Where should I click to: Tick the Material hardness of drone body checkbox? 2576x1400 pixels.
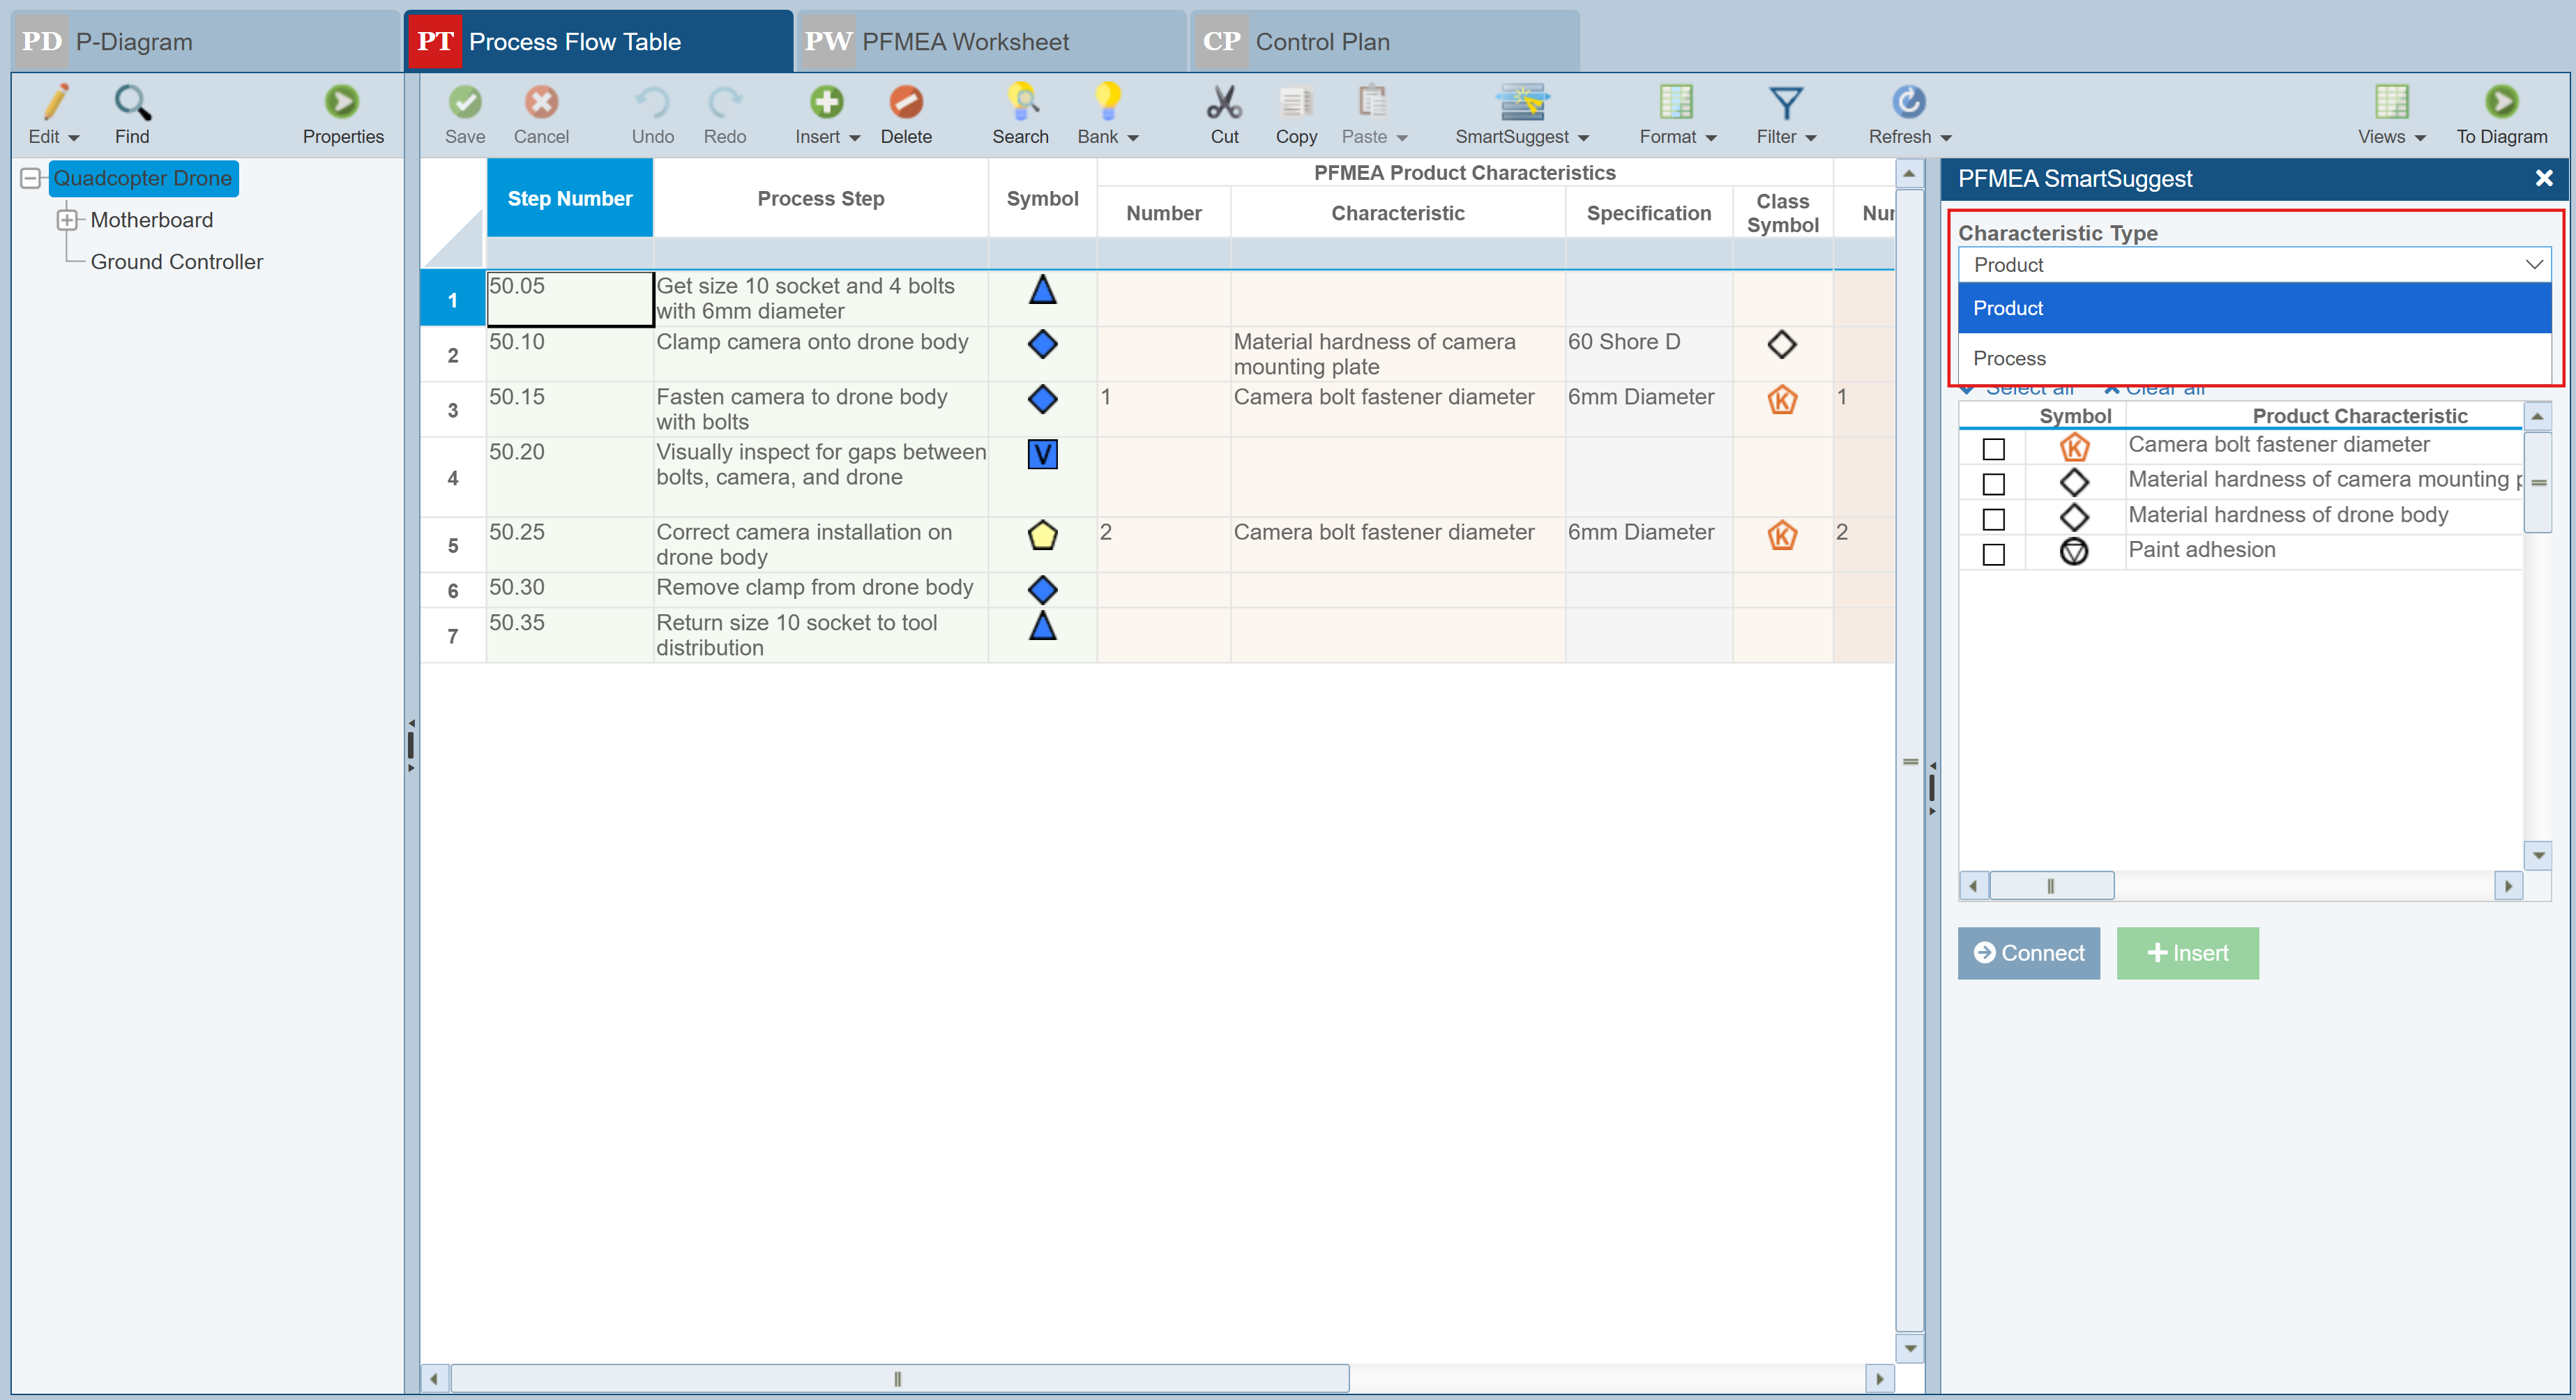(x=1994, y=519)
